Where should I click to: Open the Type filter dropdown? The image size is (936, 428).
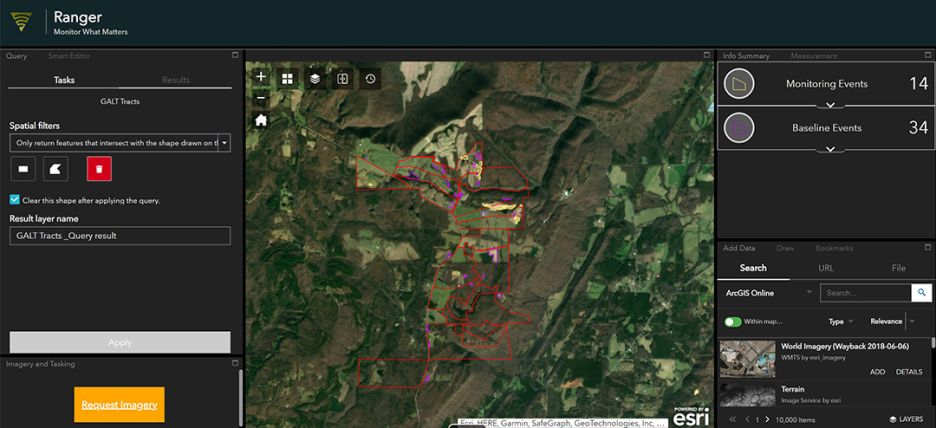[x=839, y=322]
